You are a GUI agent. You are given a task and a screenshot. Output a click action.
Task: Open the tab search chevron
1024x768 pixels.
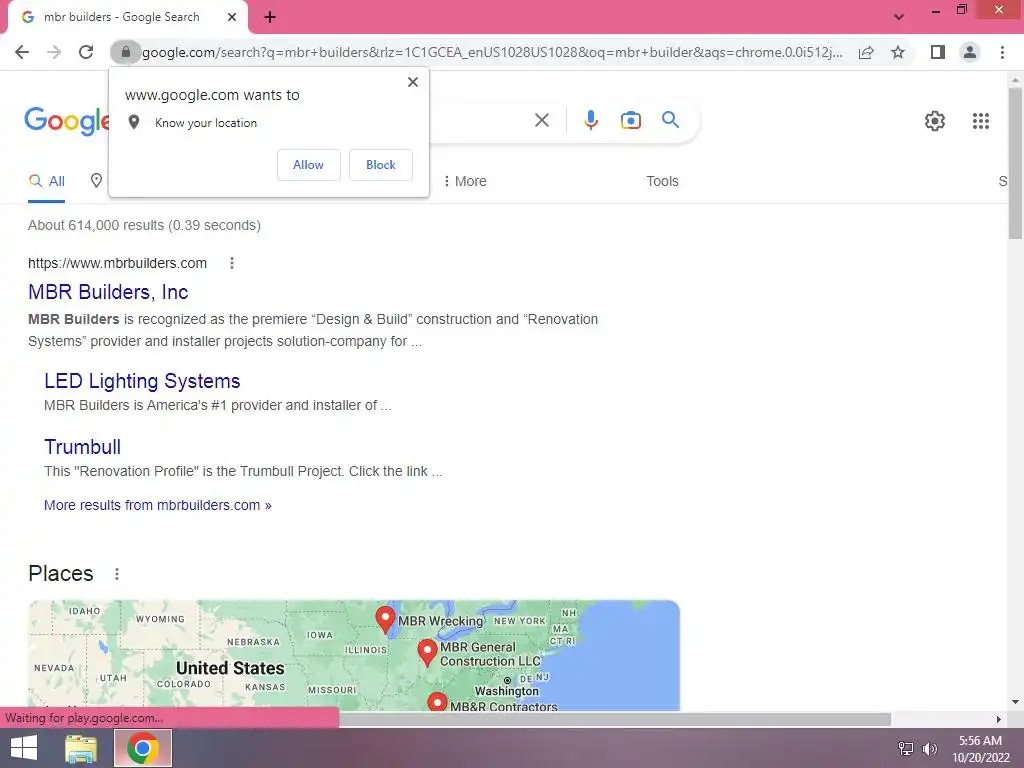[899, 17]
